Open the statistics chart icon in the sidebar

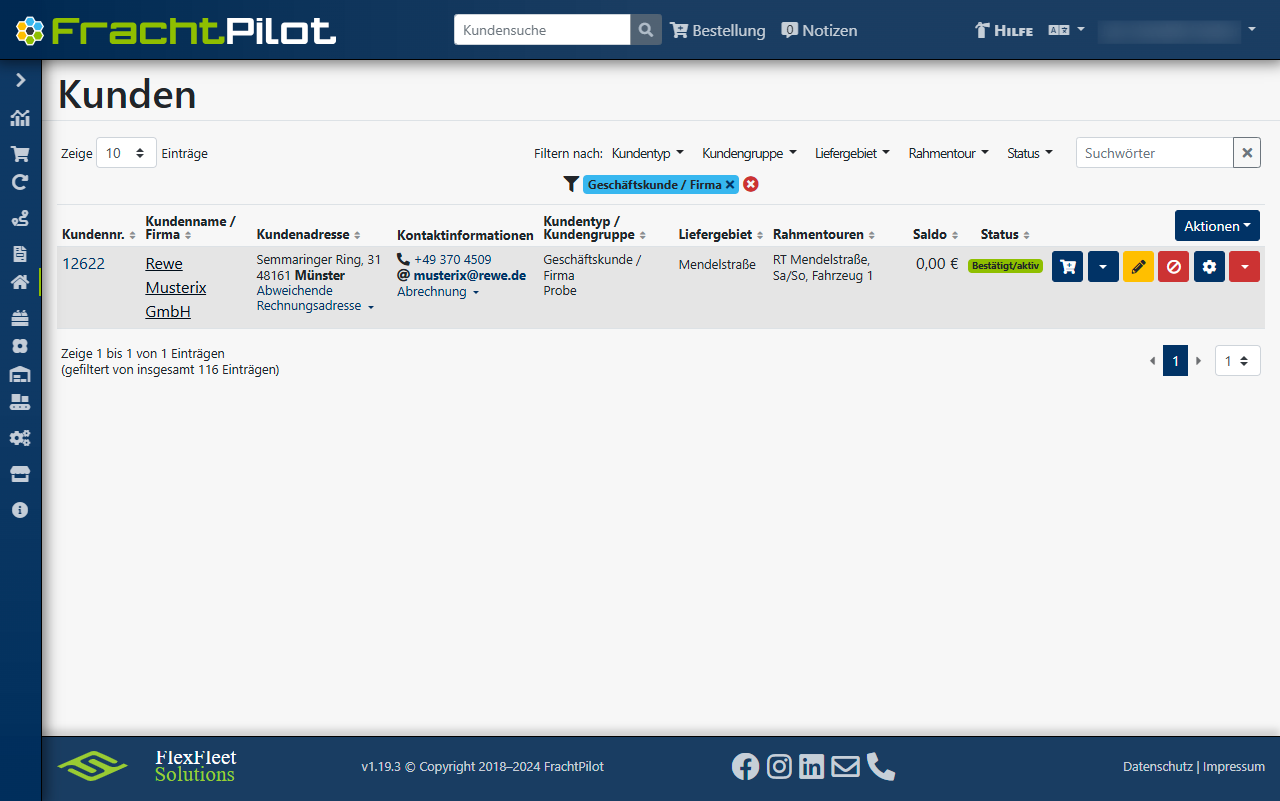click(20, 118)
